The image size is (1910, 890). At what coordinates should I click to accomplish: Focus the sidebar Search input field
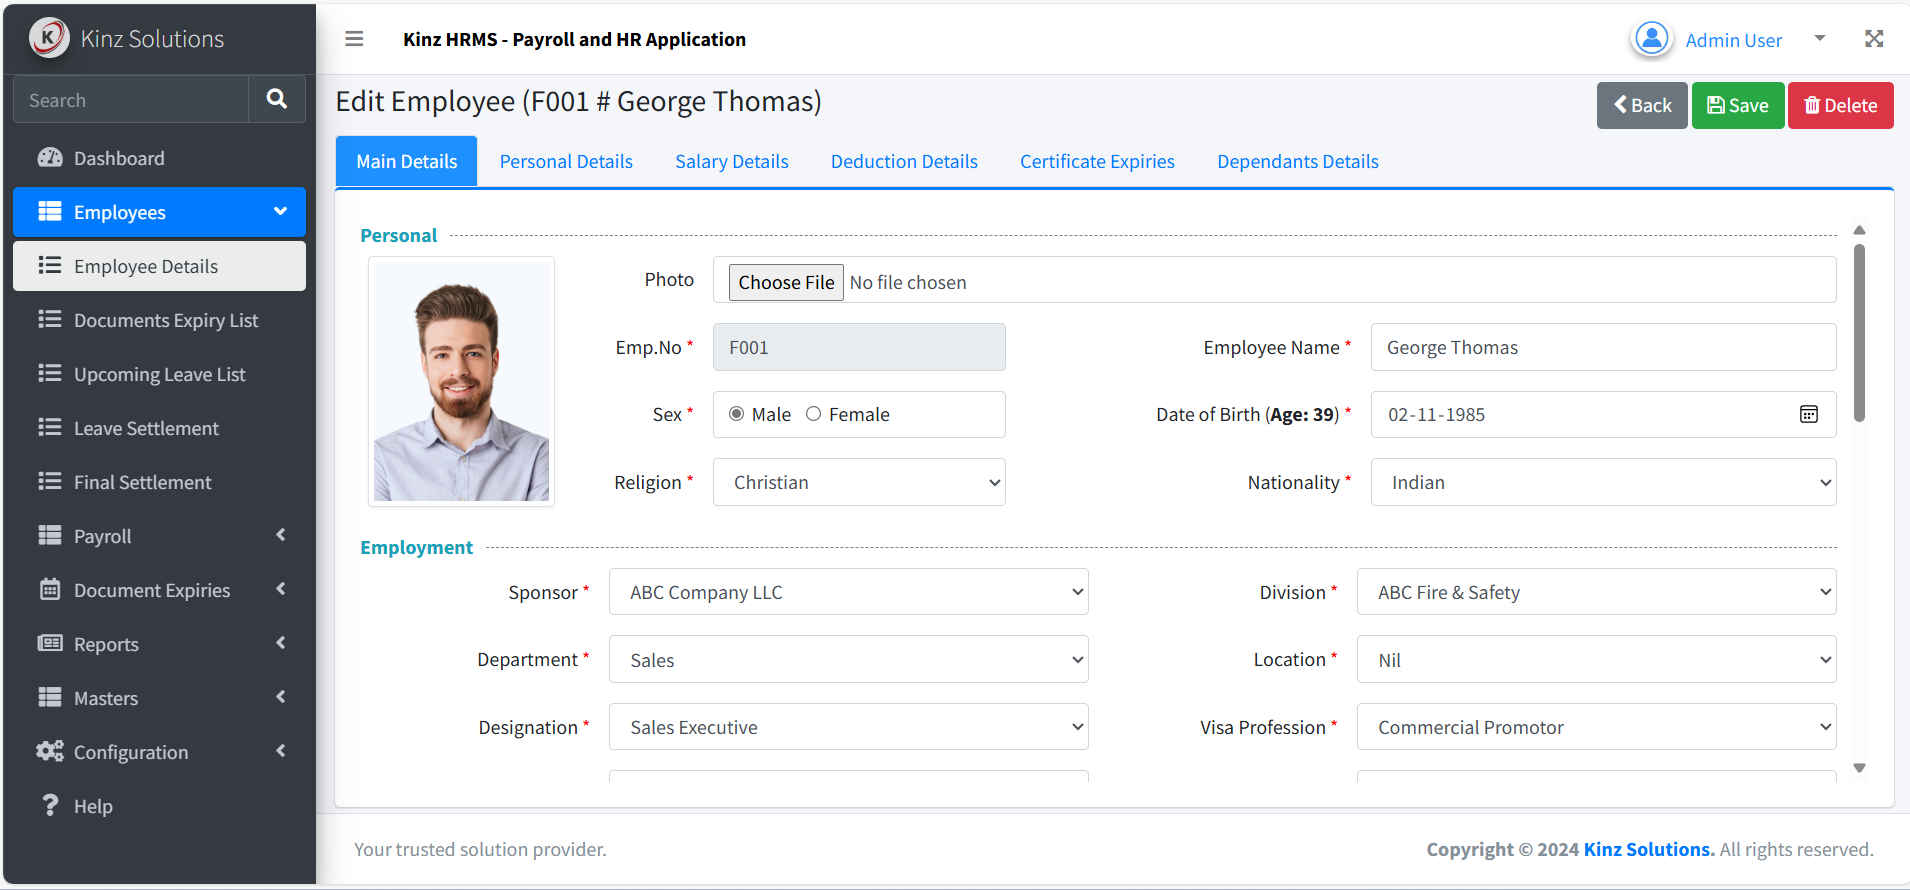pyautogui.click(x=131, y=99)
